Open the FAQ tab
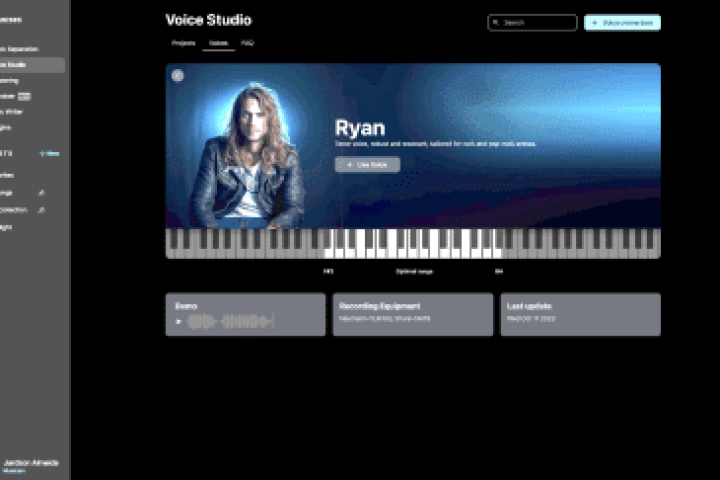The height and width of the screenshot is (480, 720). point(247,44)
